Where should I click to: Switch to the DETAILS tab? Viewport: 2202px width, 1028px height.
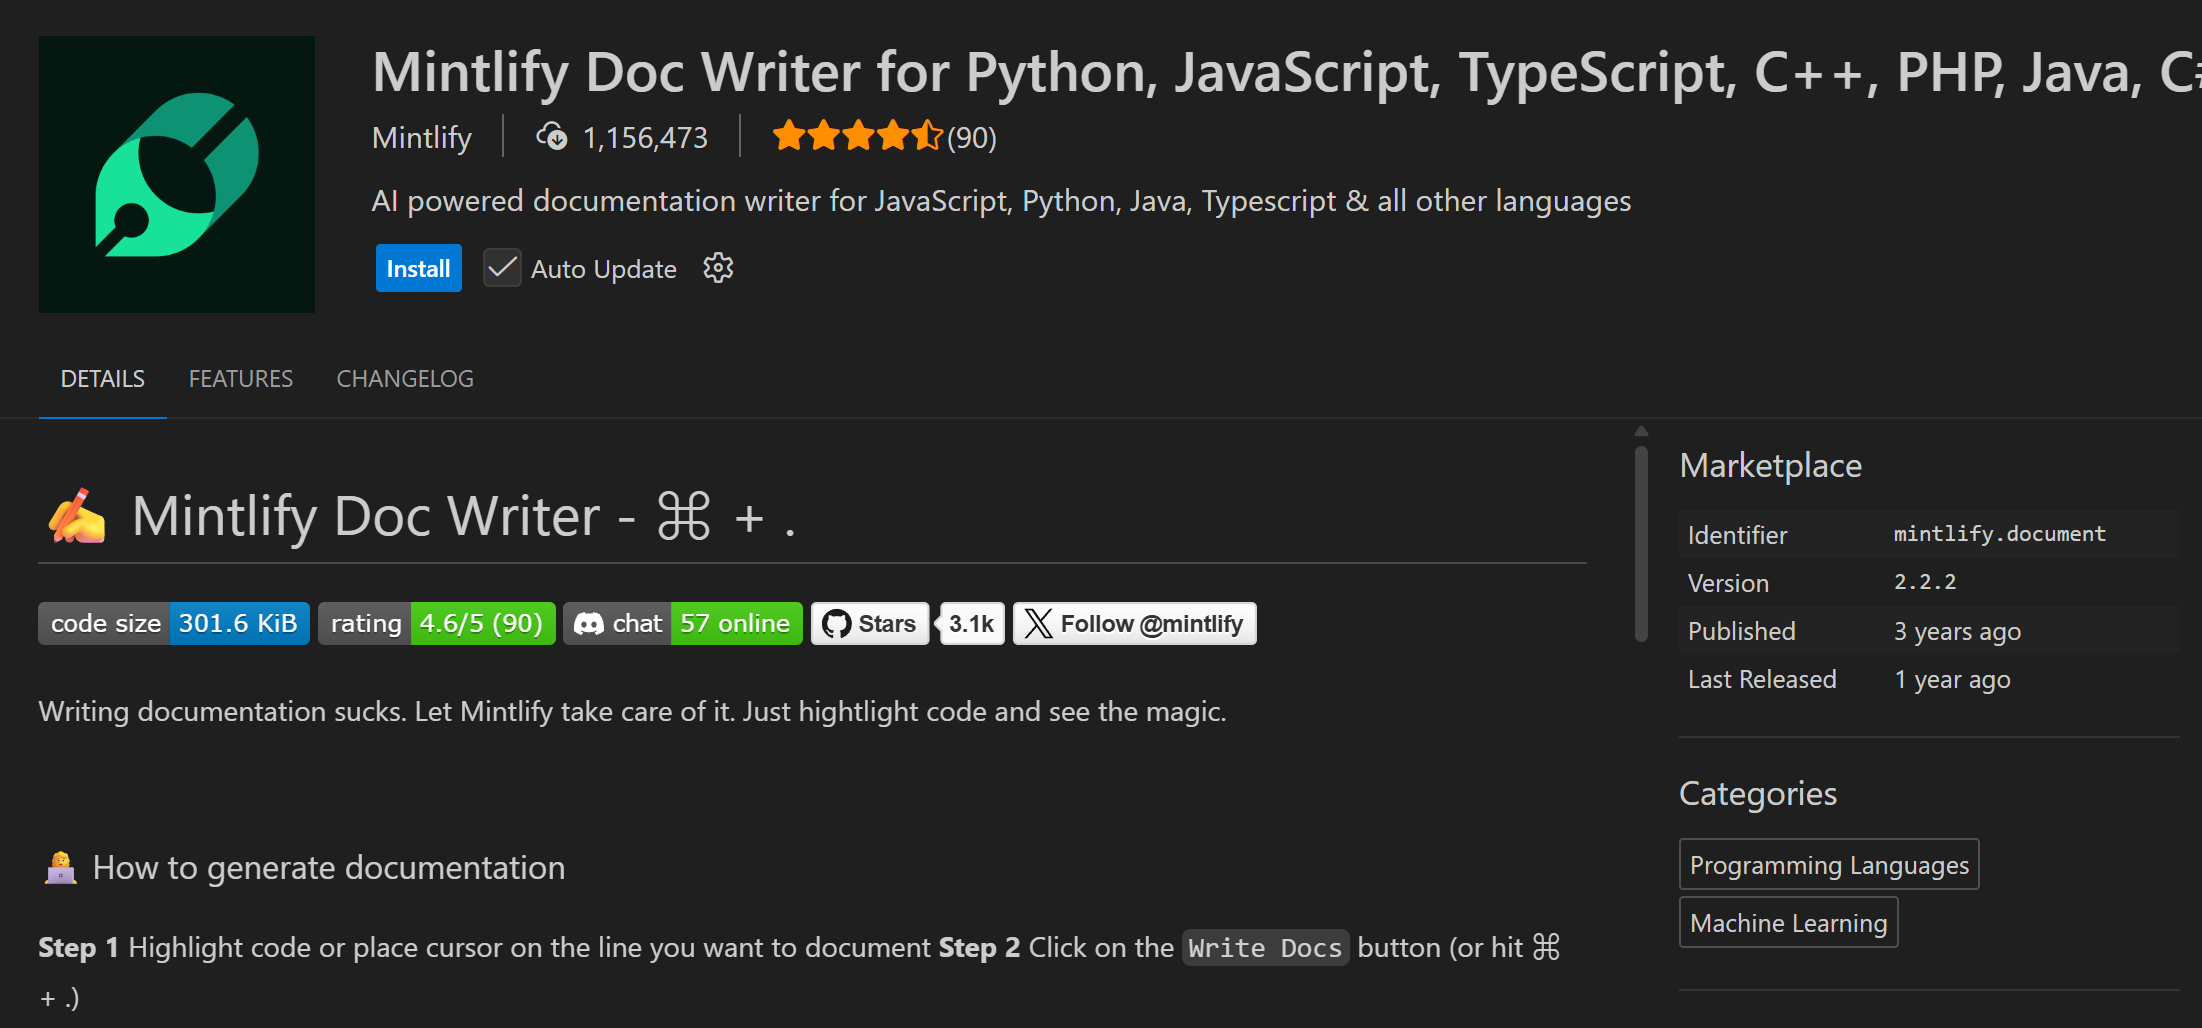pyautogui.click(x=102, y=379)
